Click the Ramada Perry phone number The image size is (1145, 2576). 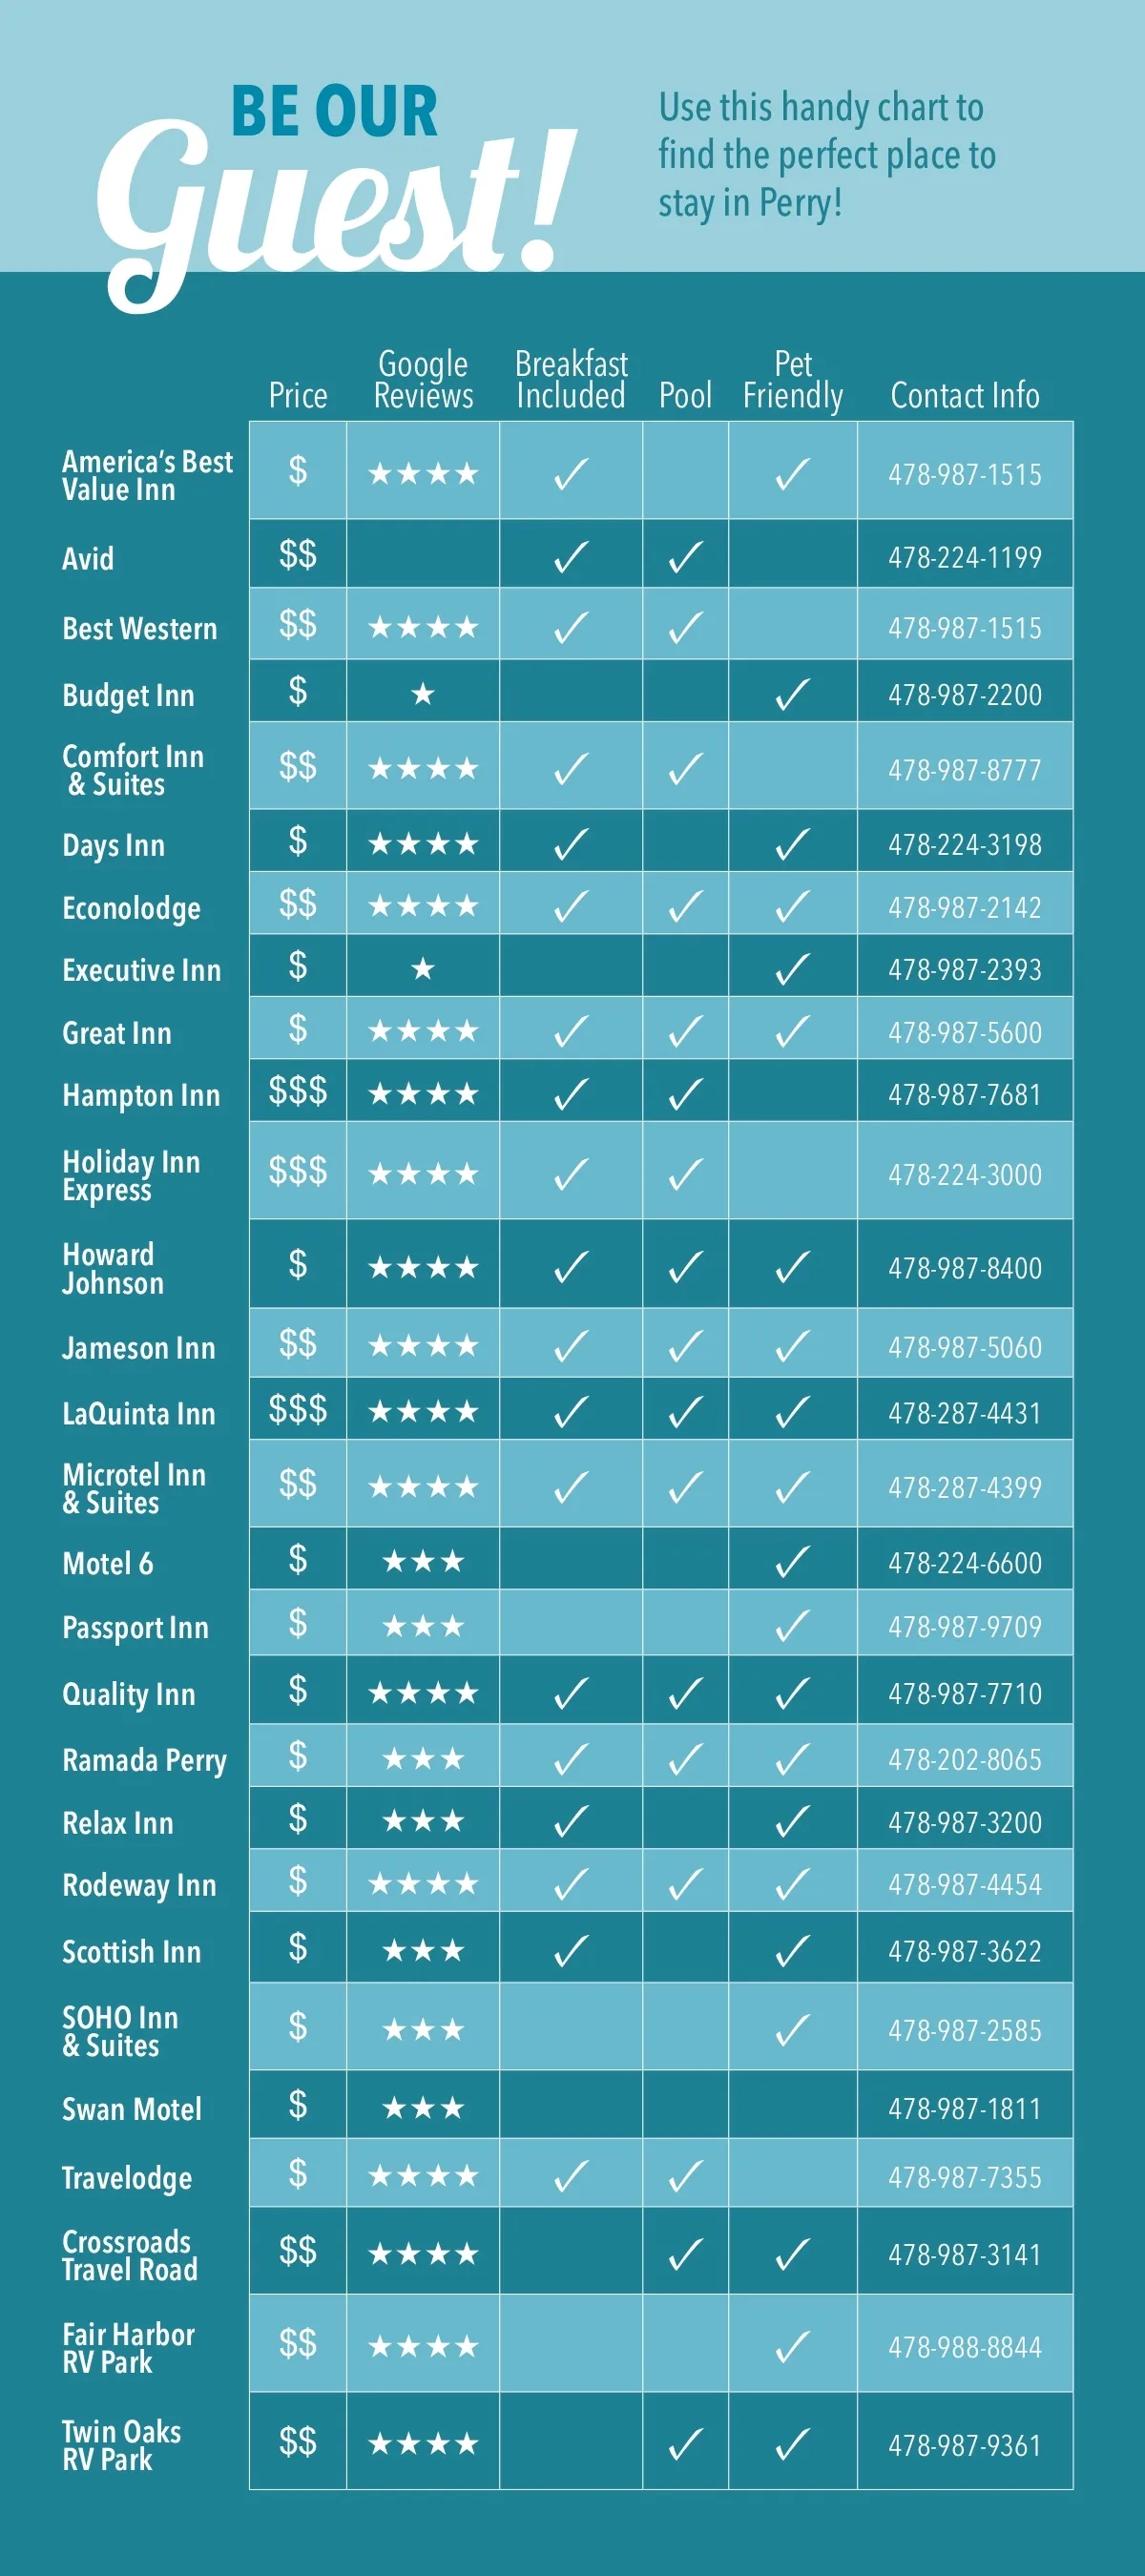965,1759
